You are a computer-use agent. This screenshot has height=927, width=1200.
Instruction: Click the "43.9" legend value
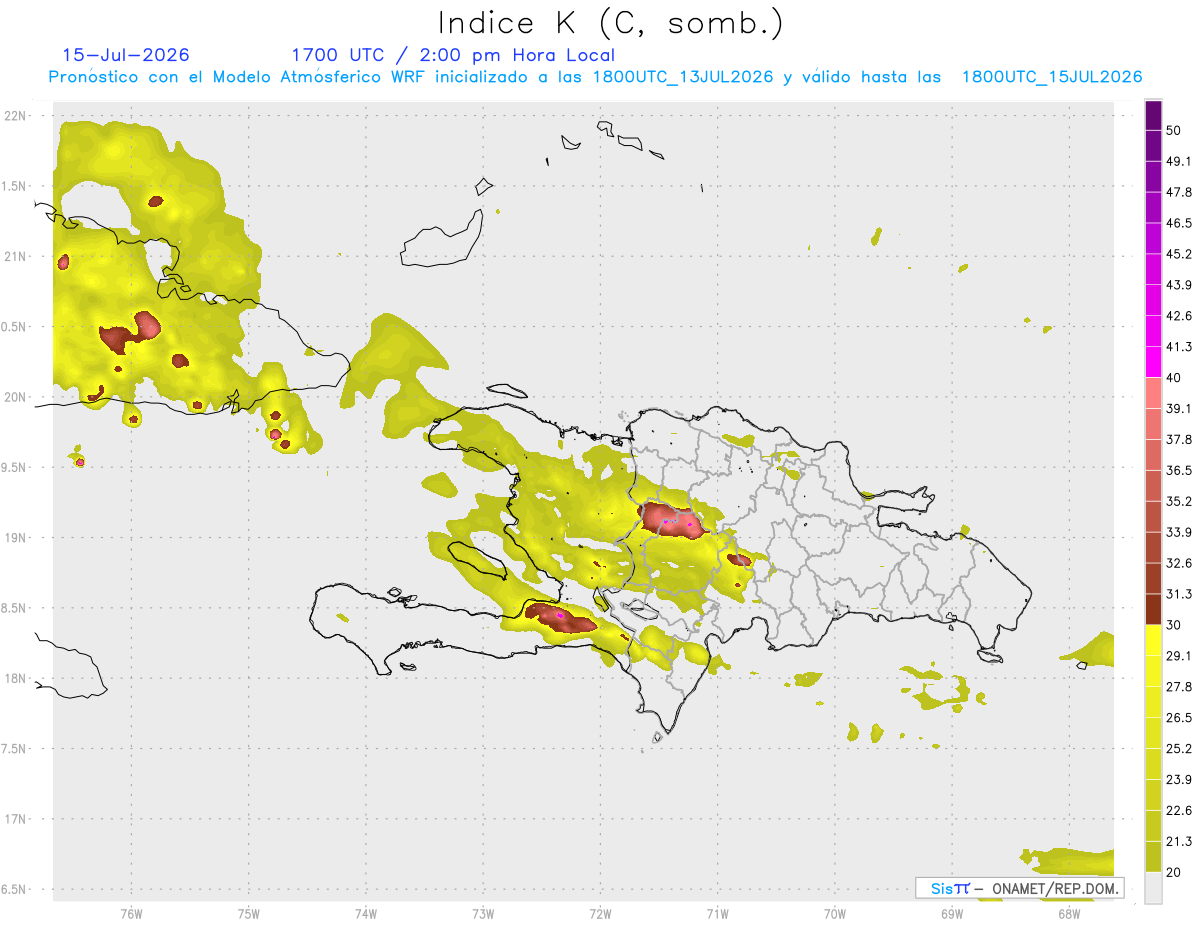coord(1179,285)
